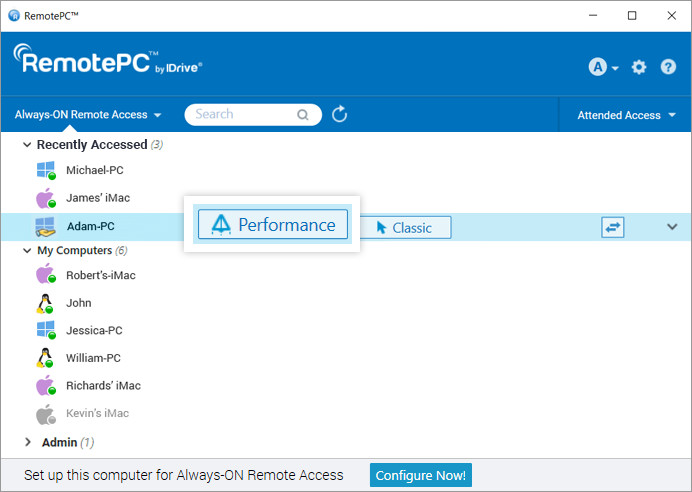Select Michael-PC Windows icon

coord(46,170)
